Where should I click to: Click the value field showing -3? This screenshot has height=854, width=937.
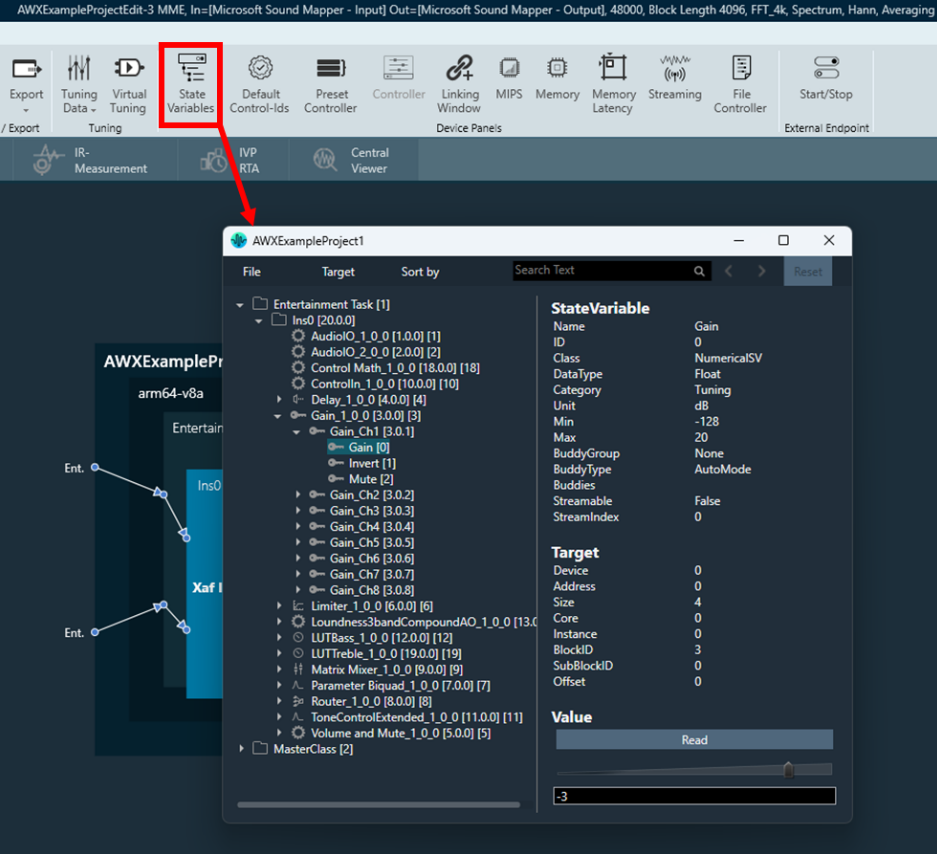(x=694, y=796)
